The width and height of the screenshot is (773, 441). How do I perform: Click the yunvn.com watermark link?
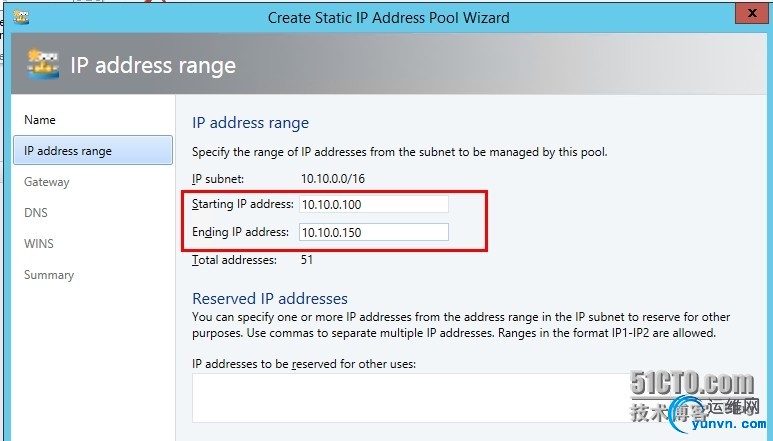point(729,424)
